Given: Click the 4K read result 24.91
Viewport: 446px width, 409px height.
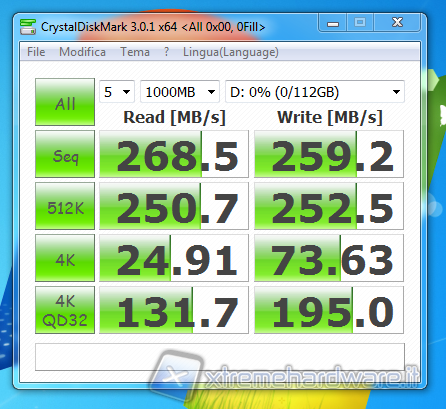Looking at the screenshot, I should pyautogui.click(x=174, y=258).
